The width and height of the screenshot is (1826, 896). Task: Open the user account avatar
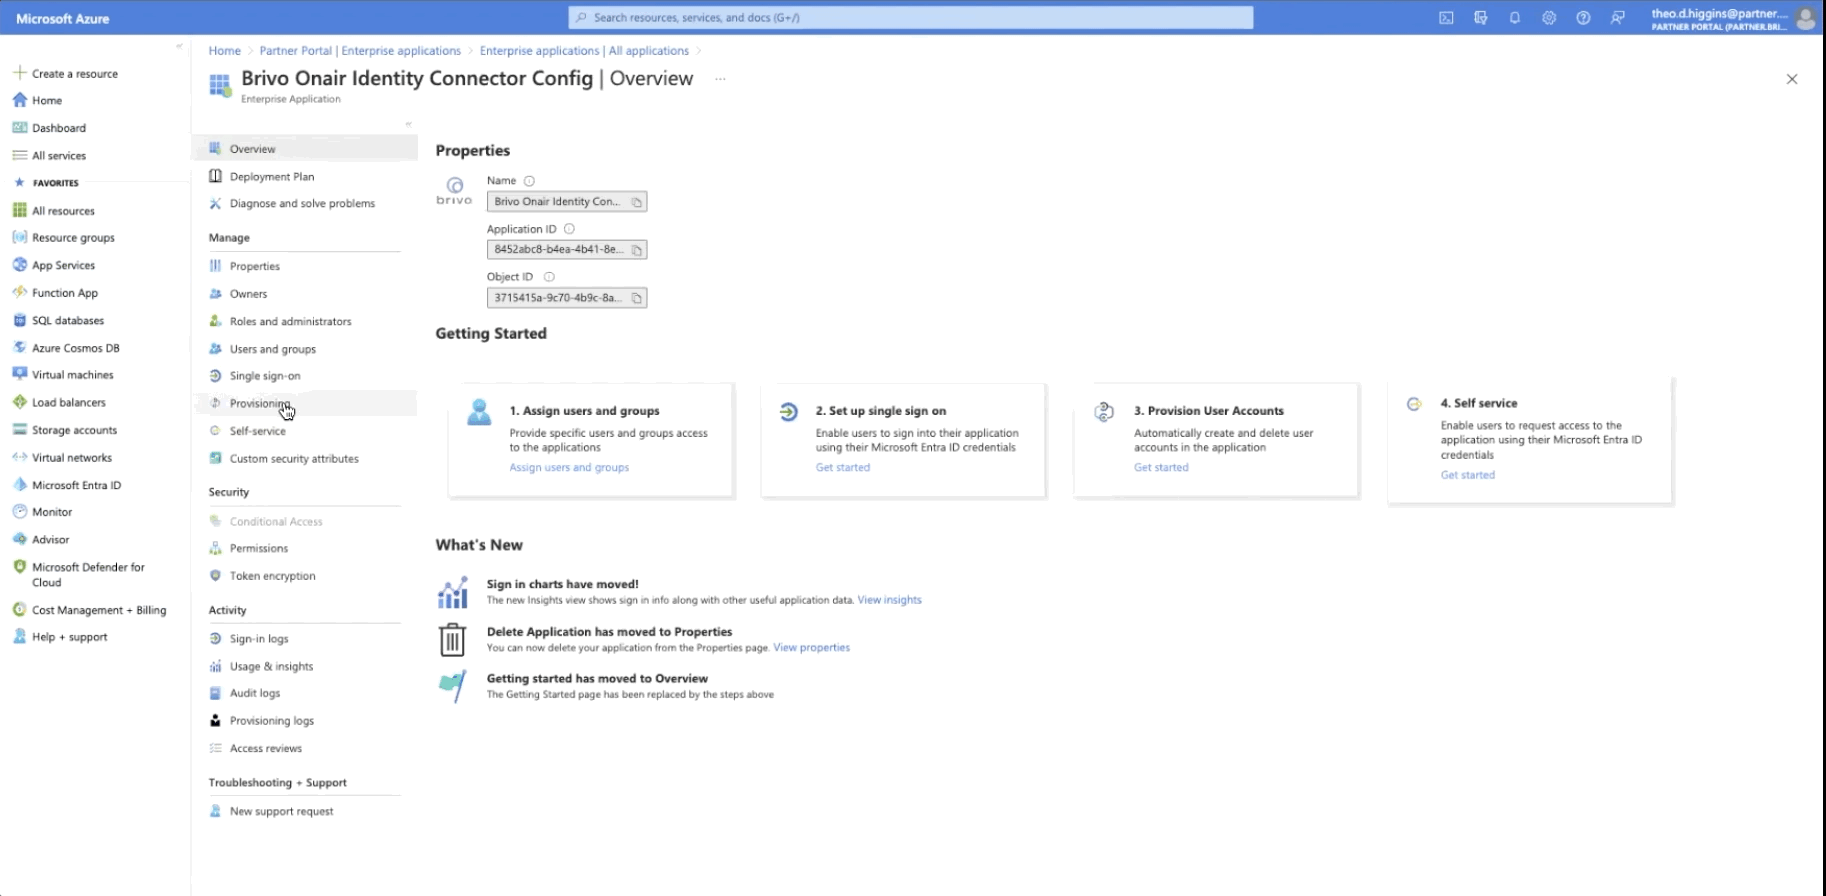point(1806,18)
